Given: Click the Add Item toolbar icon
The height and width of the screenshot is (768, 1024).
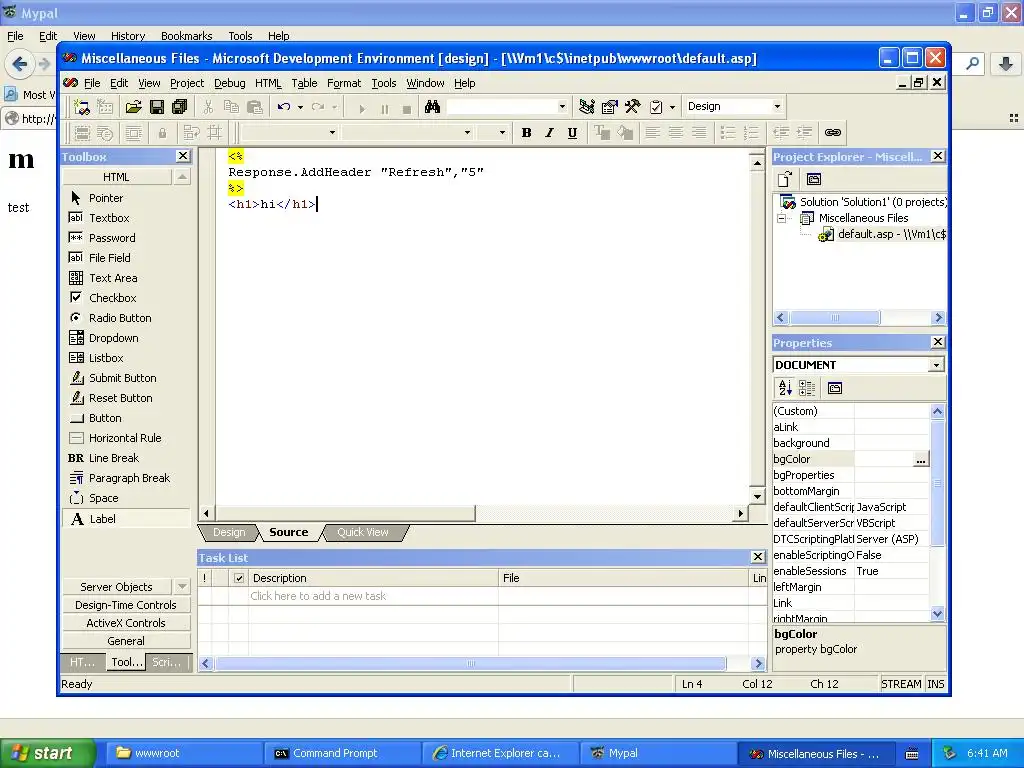Looking at the screenshot, I should click(104, 106).
